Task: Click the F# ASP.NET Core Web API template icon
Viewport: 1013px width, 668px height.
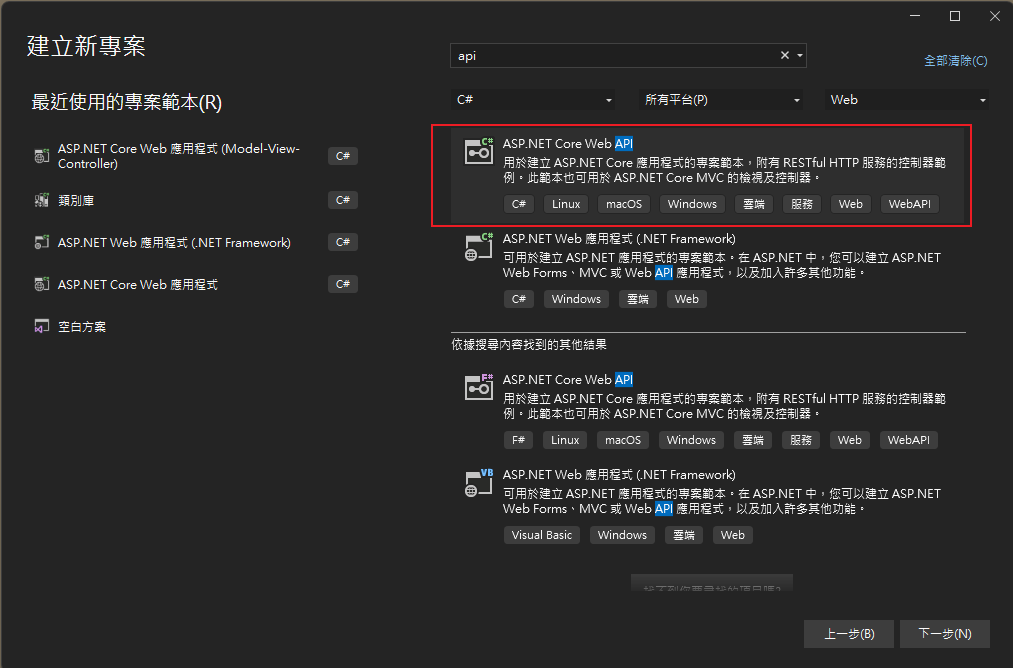Action: 479,387
